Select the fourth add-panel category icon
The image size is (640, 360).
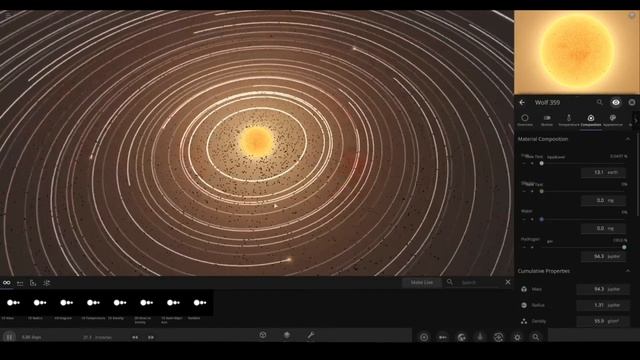click(x=47, y=283)
